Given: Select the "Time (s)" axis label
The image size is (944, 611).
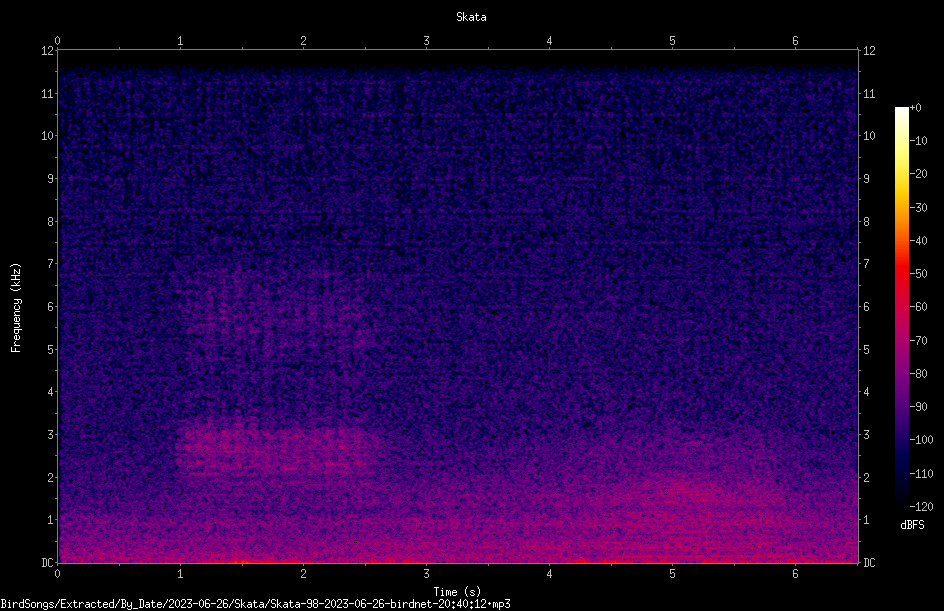Looking at the screenshot, I should click(x=457, y=592).
